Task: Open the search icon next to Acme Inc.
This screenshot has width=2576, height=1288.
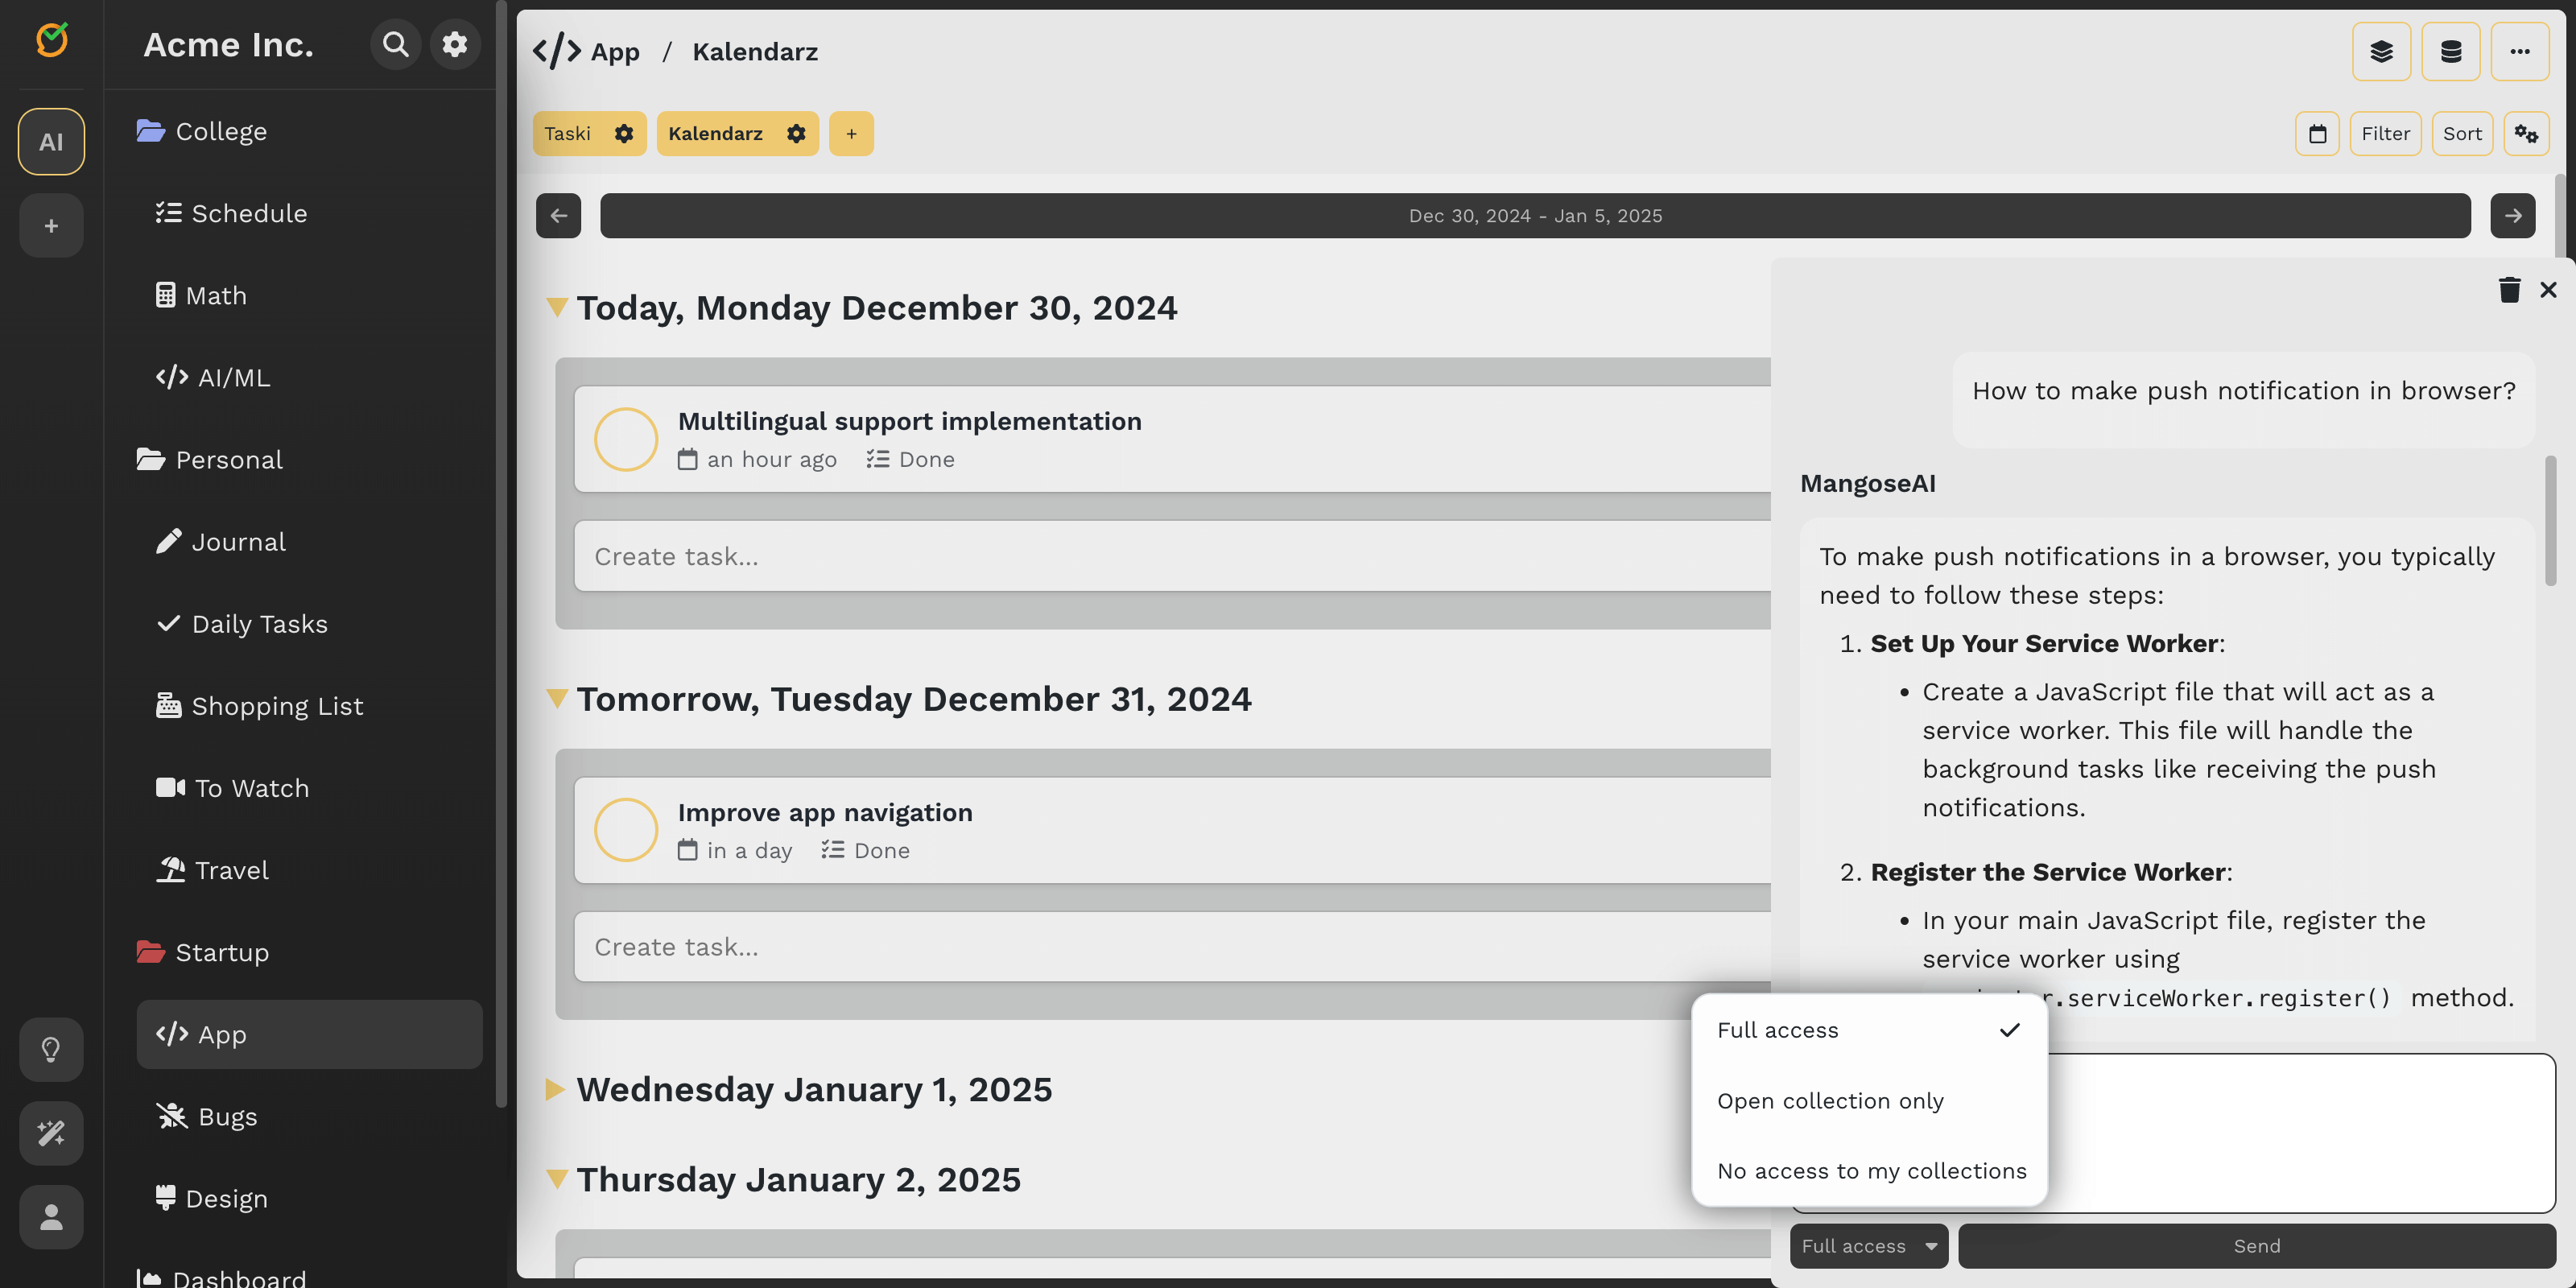Action: coord(395,44)
